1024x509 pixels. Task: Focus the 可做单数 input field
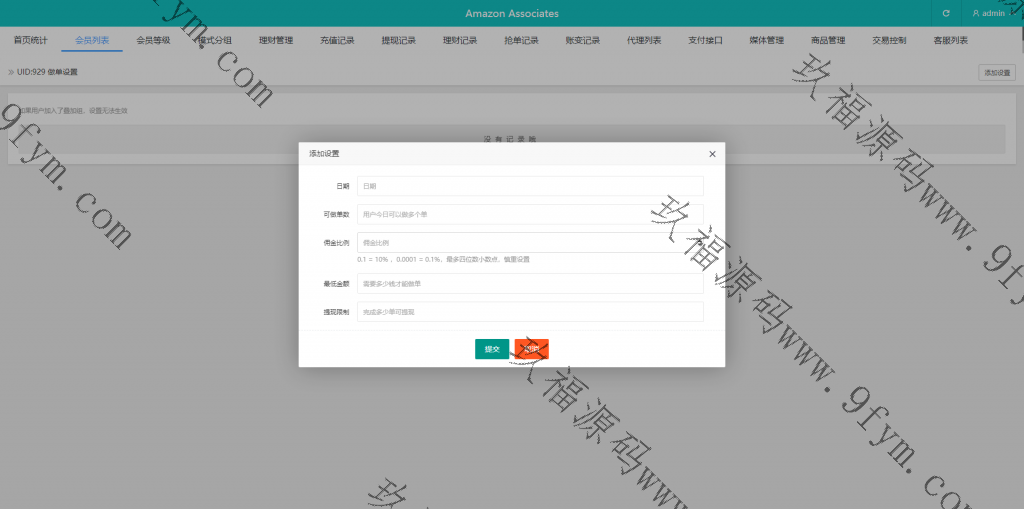click(530, 214)
